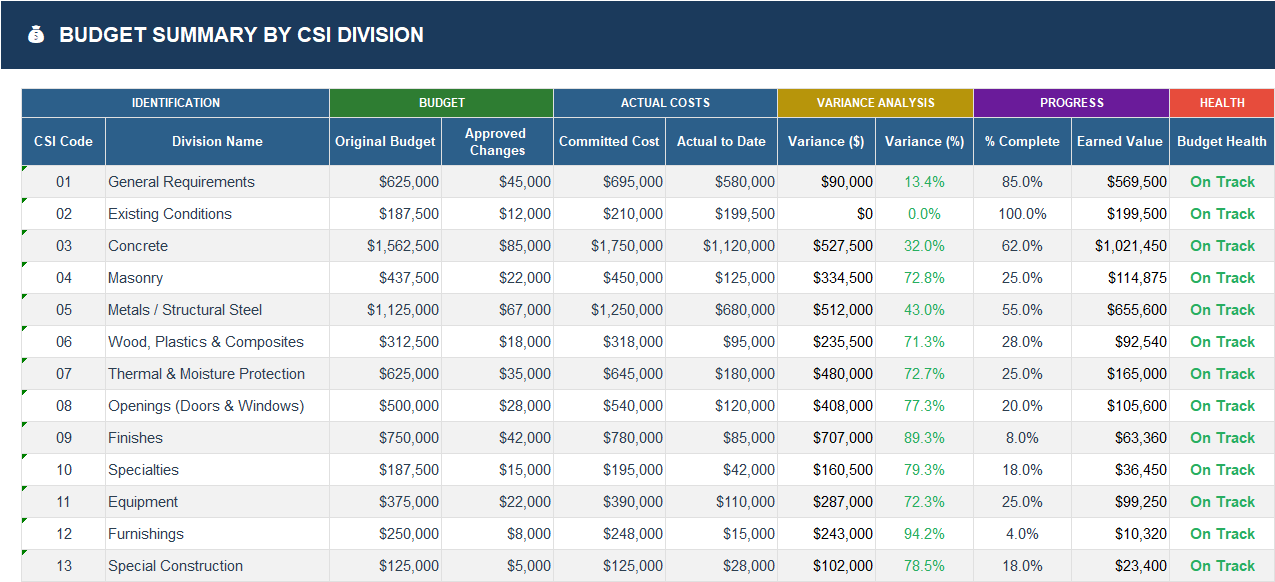Click the Variance ($) column header
This screenshot has width=1275, height=582.
tap(826, 142)
